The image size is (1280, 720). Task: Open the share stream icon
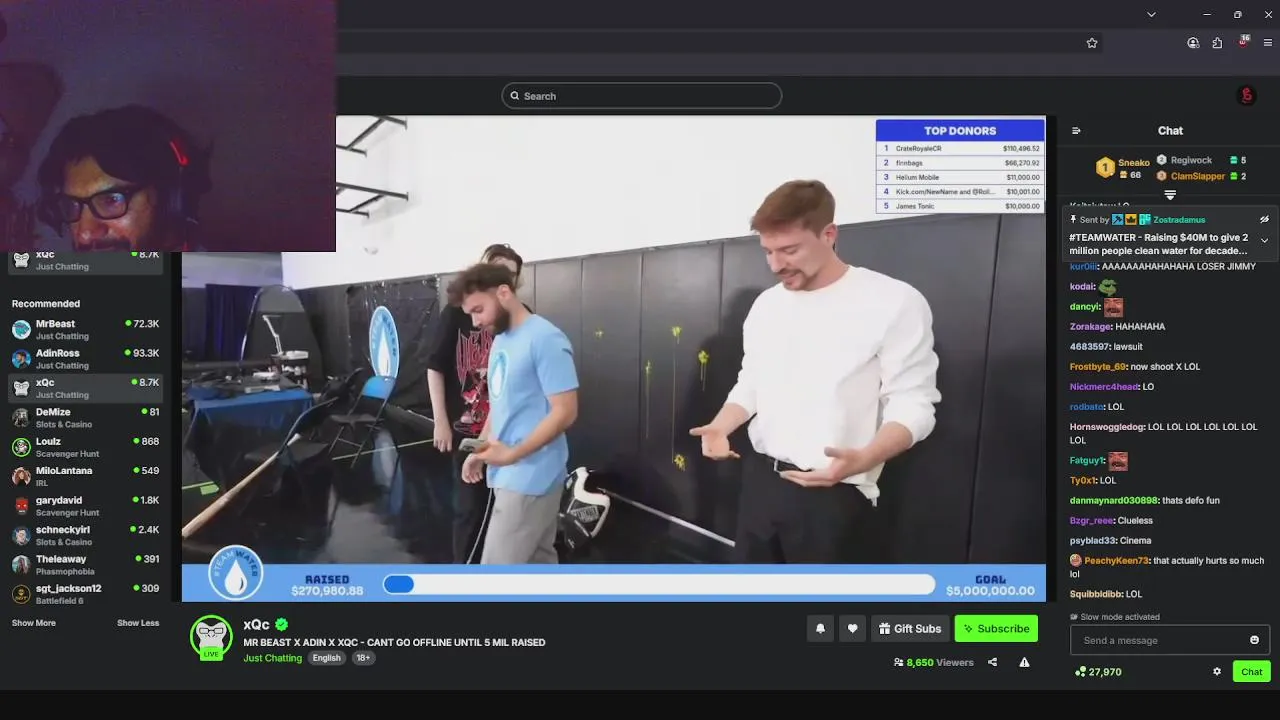click(992, 662)
